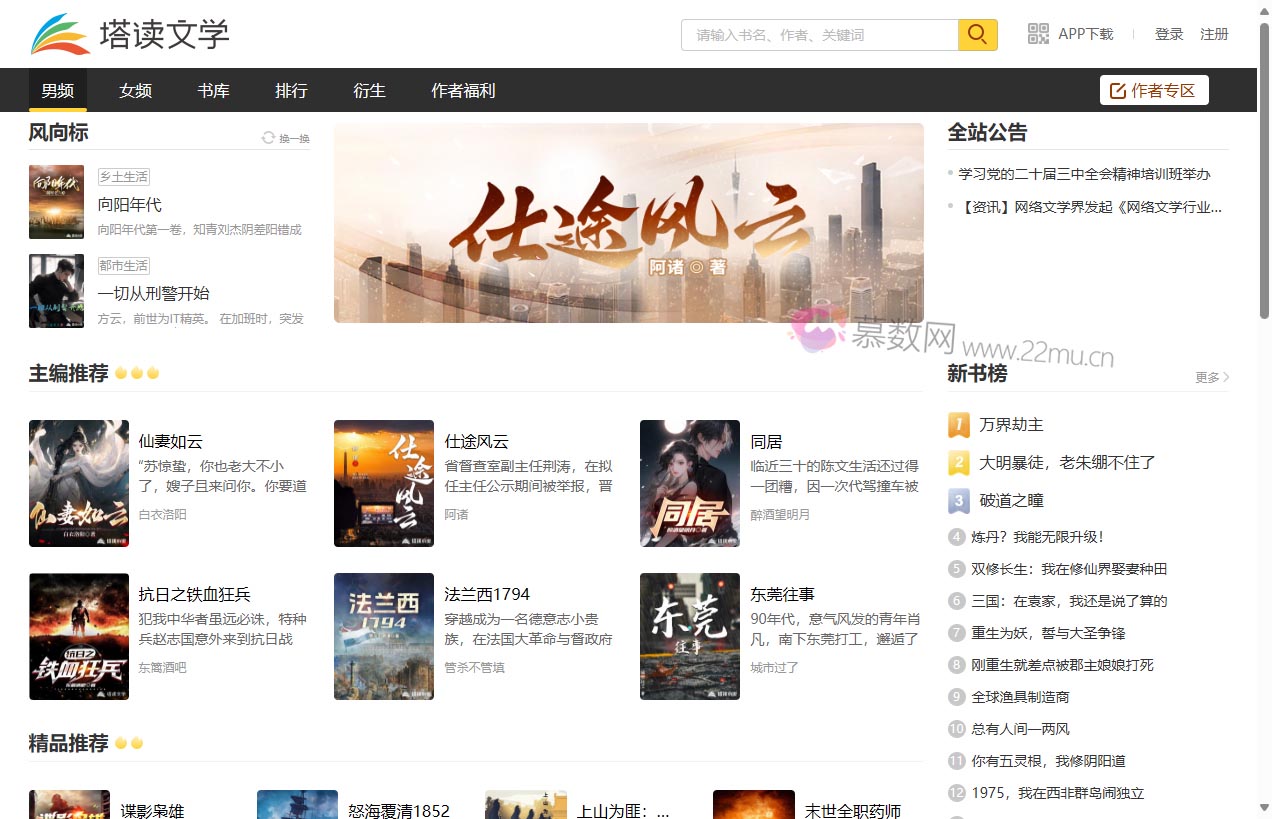Open 更多 link next to 新书榜
This screenshot has height=819, width=1272.
tap(1207, 378)
